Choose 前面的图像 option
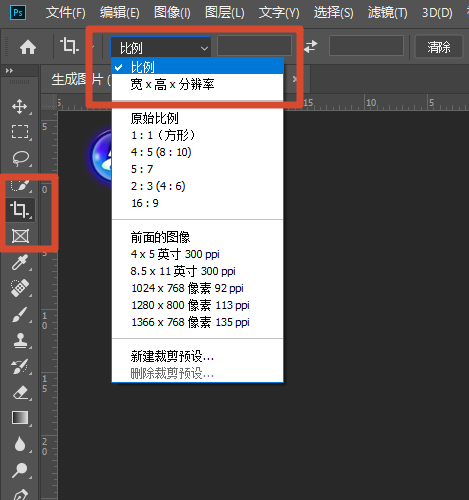Image resolution: width=469 pixels, height=500 pixels. (197, 237)
